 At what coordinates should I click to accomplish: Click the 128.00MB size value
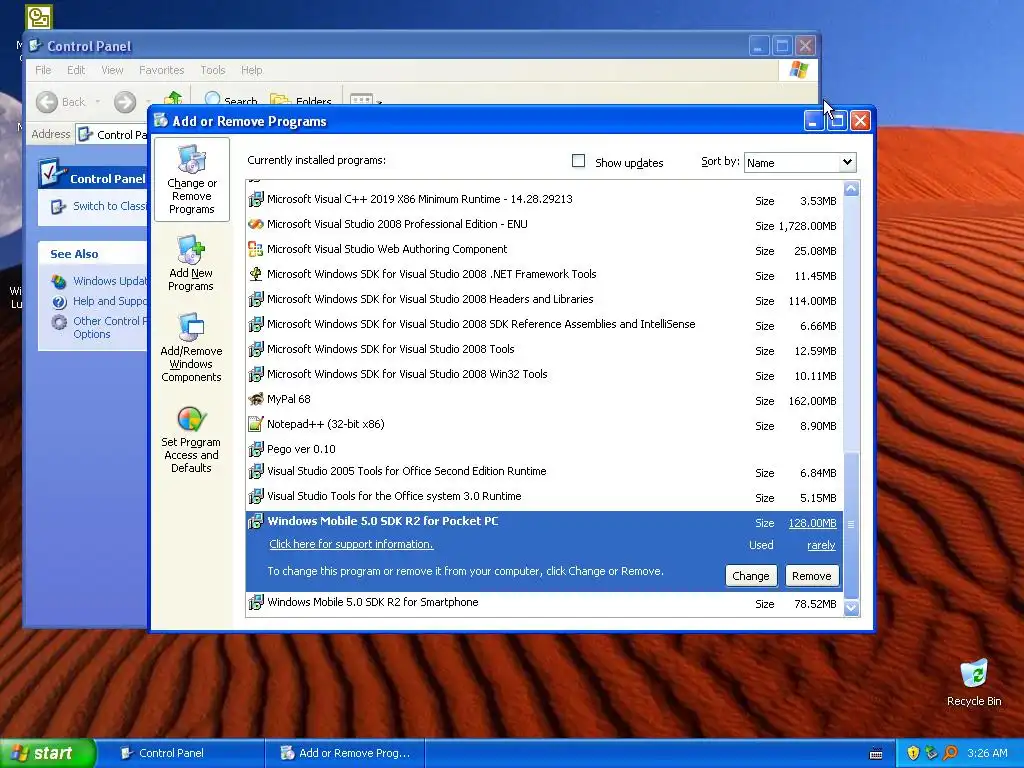[x=812, y=523]
